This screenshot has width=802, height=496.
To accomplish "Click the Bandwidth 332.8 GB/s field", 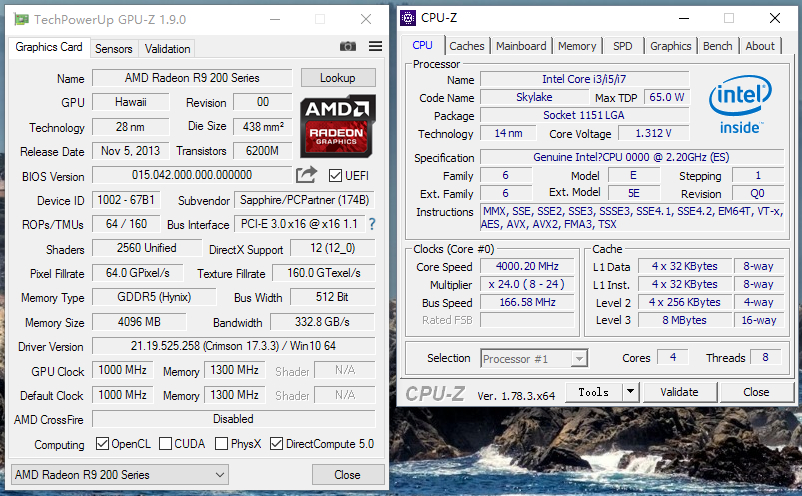I will [322, 322].
